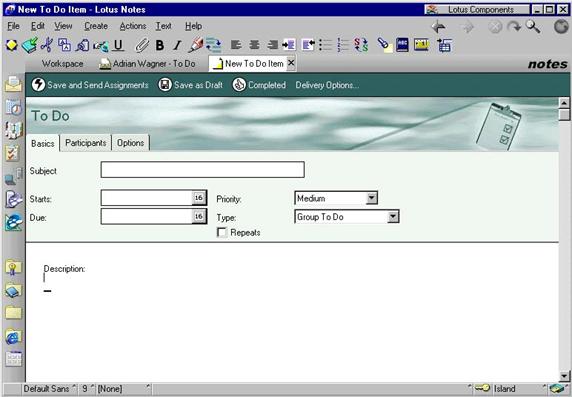Click the paperclip attachment icon
572x397 pixels.
(x=142, y=45)
